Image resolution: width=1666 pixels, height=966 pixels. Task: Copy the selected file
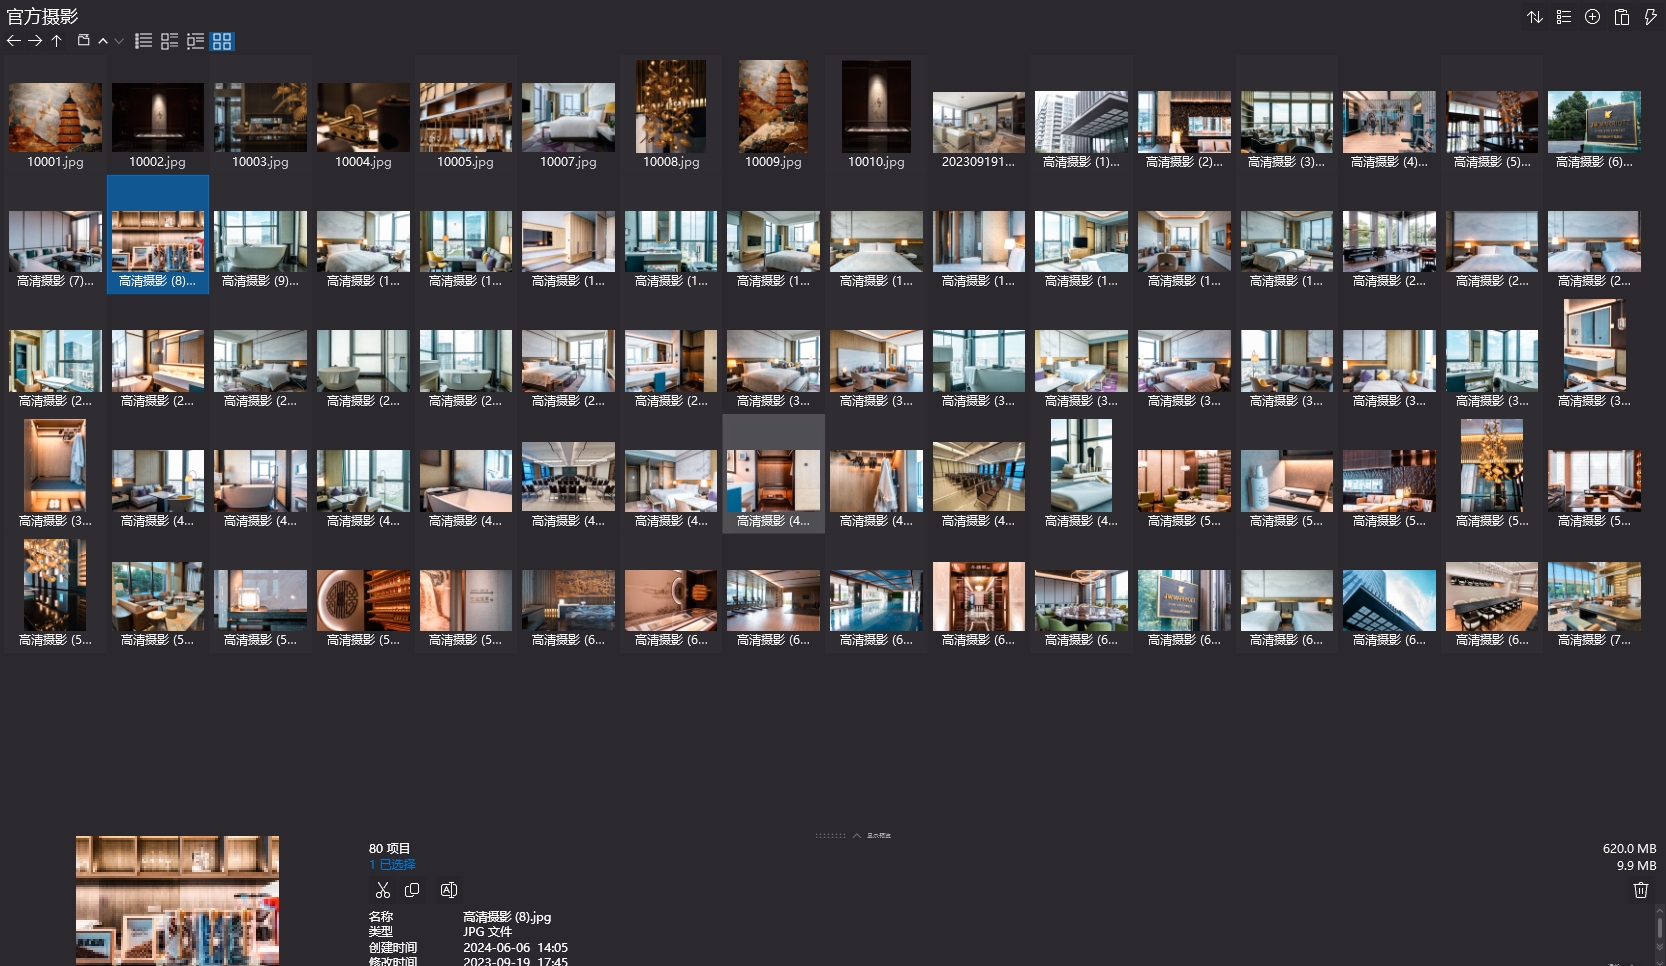click(x=412, y=890)
